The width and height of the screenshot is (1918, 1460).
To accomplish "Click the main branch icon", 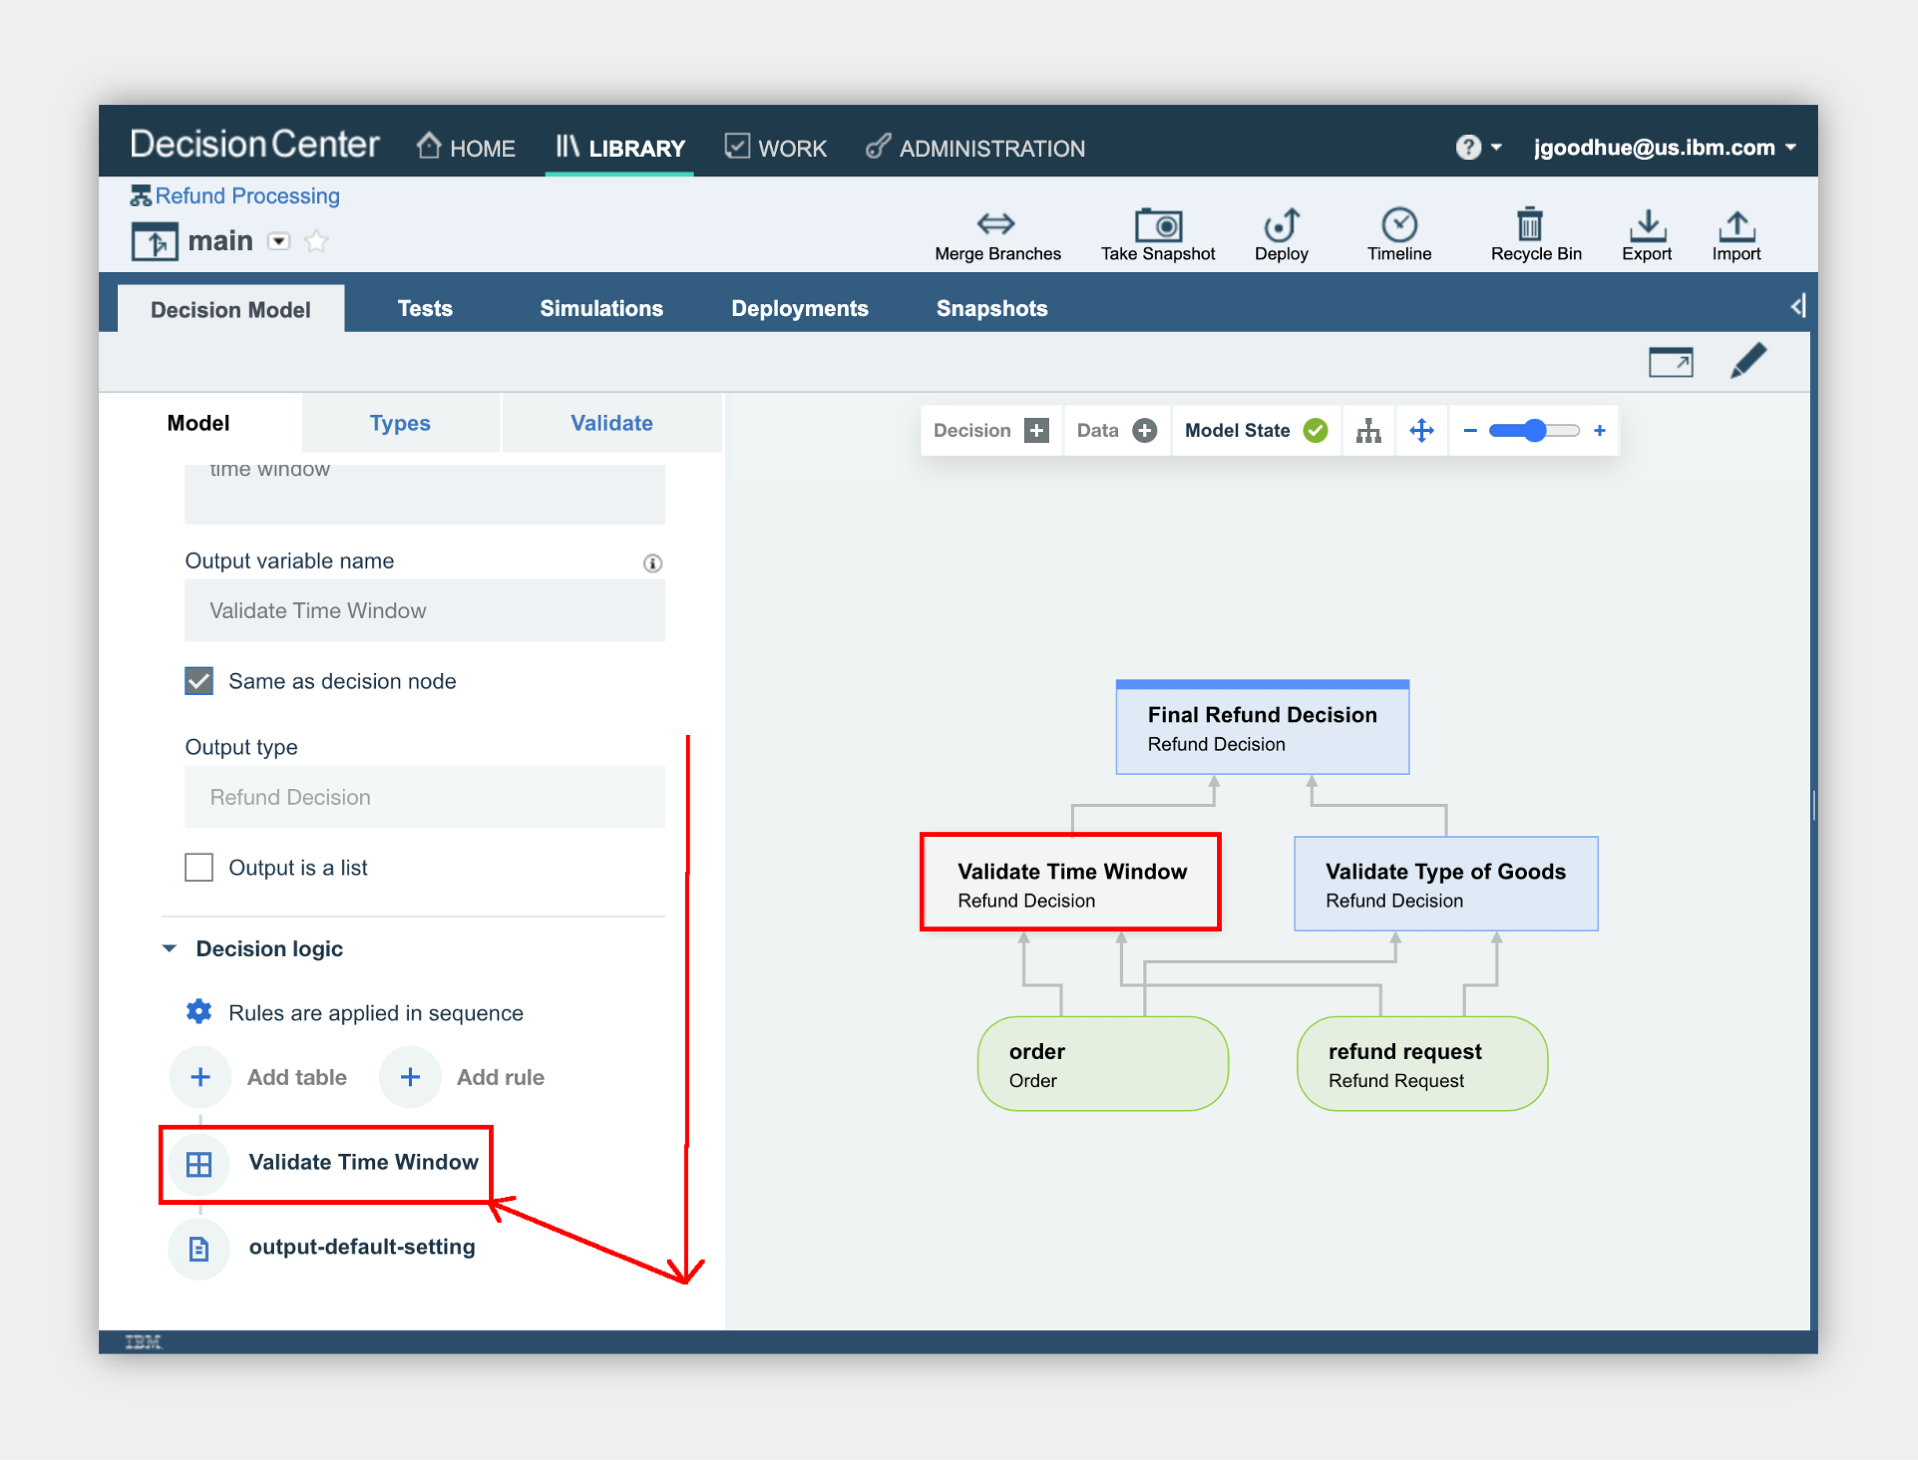I will pos(155,242).
